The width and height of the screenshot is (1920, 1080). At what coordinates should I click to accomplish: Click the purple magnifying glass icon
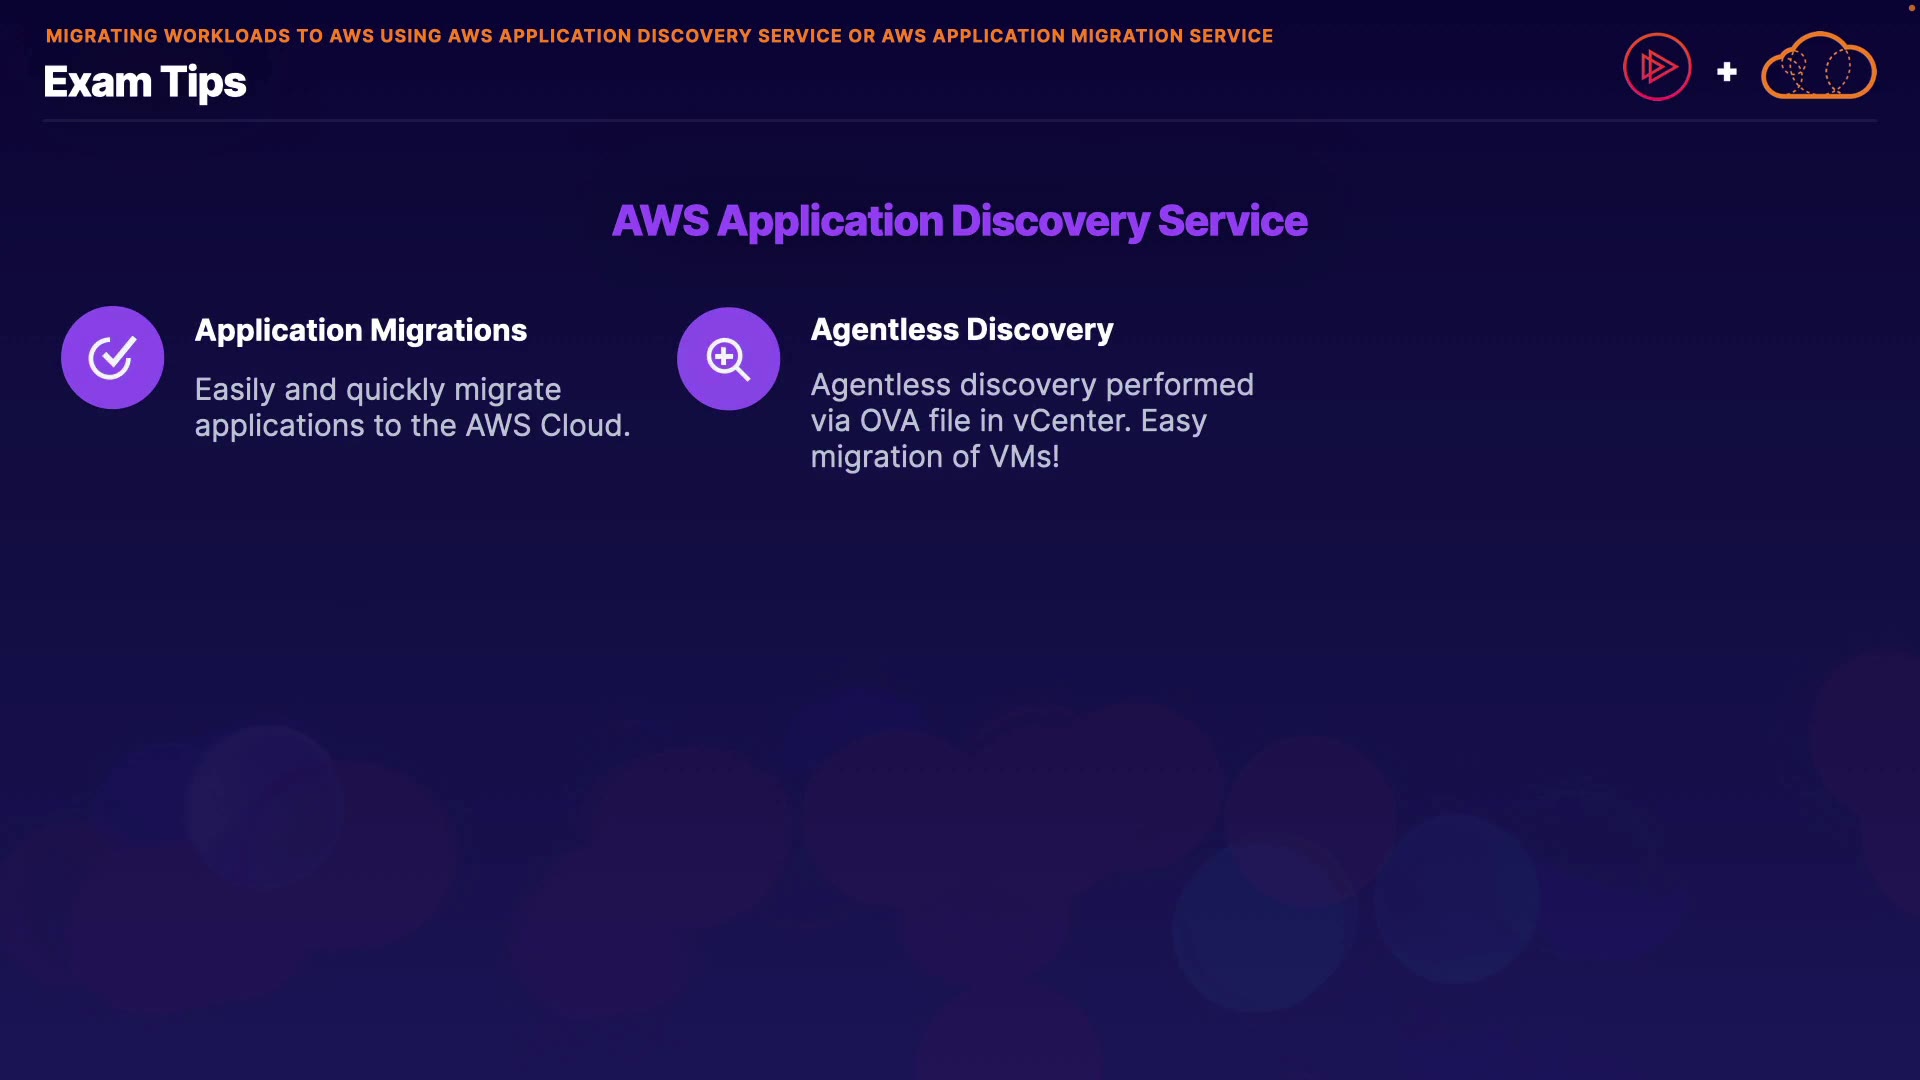click(728, 358)
